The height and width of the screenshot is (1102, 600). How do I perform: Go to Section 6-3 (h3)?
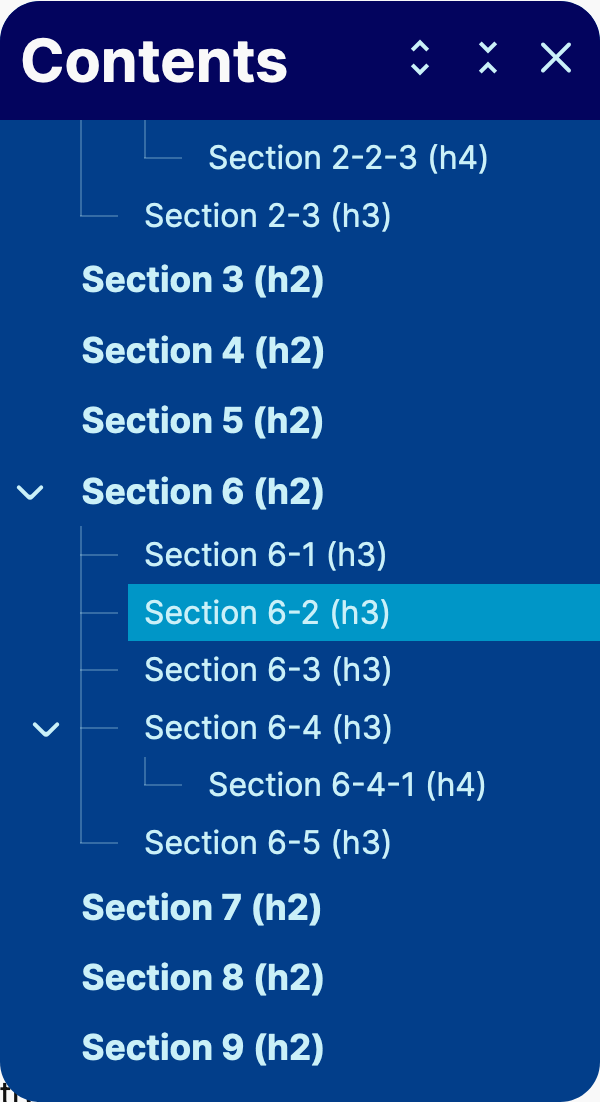[x=267, y=670]
